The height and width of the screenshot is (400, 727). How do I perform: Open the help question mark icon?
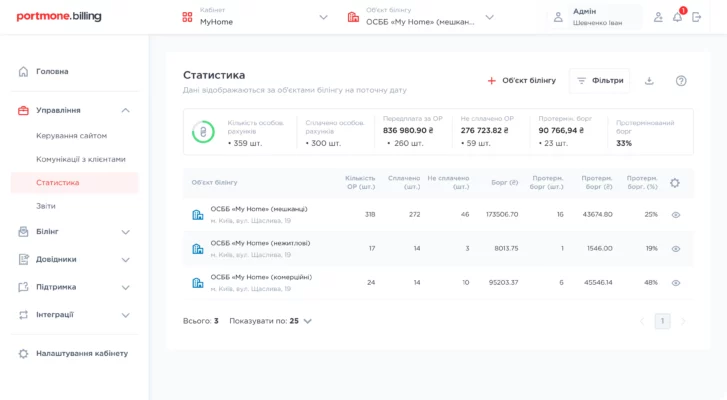681,81
